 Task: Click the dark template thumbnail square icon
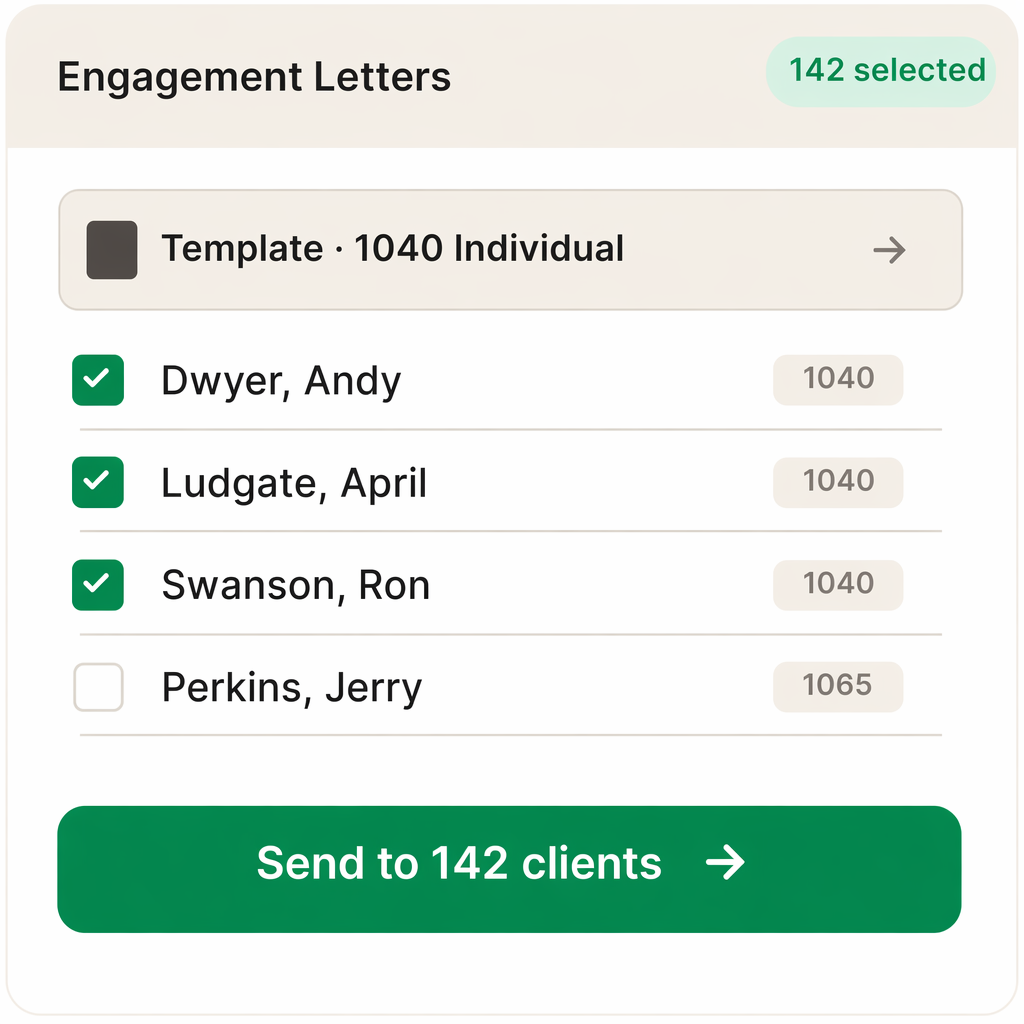click(x=111, y=250)
